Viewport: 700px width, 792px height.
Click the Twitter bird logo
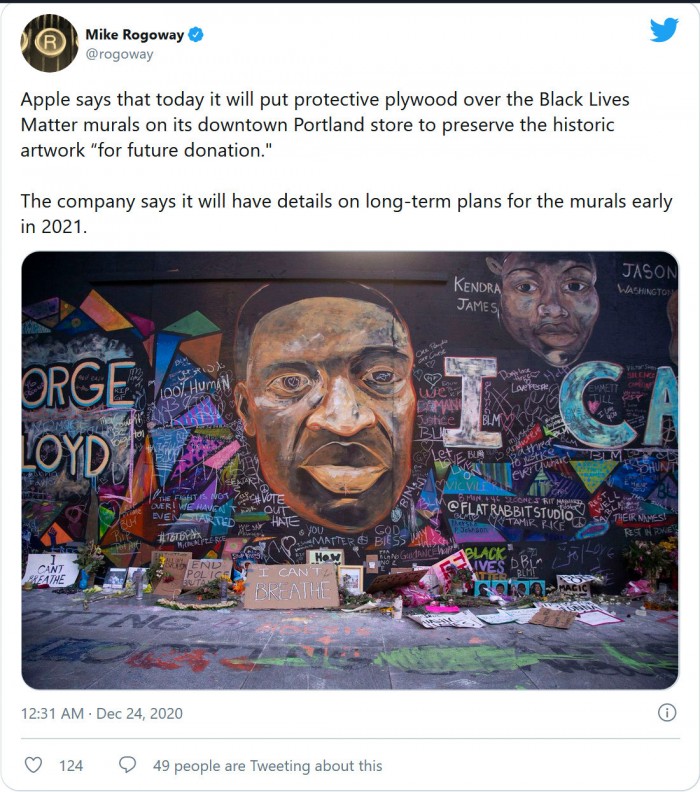664,30
